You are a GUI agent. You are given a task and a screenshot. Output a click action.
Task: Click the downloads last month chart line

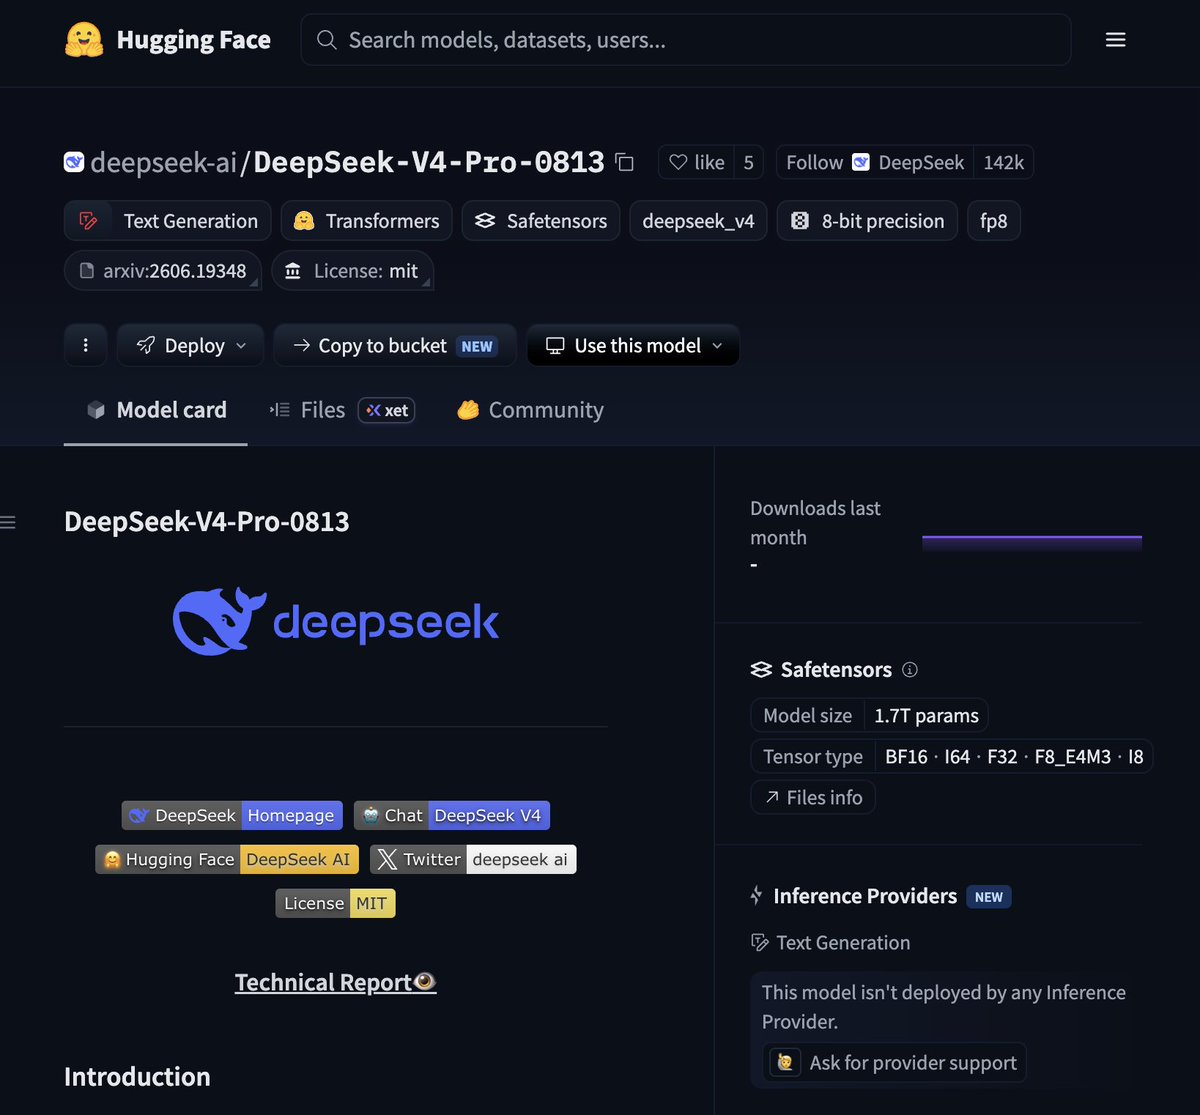click(1032, 541)
